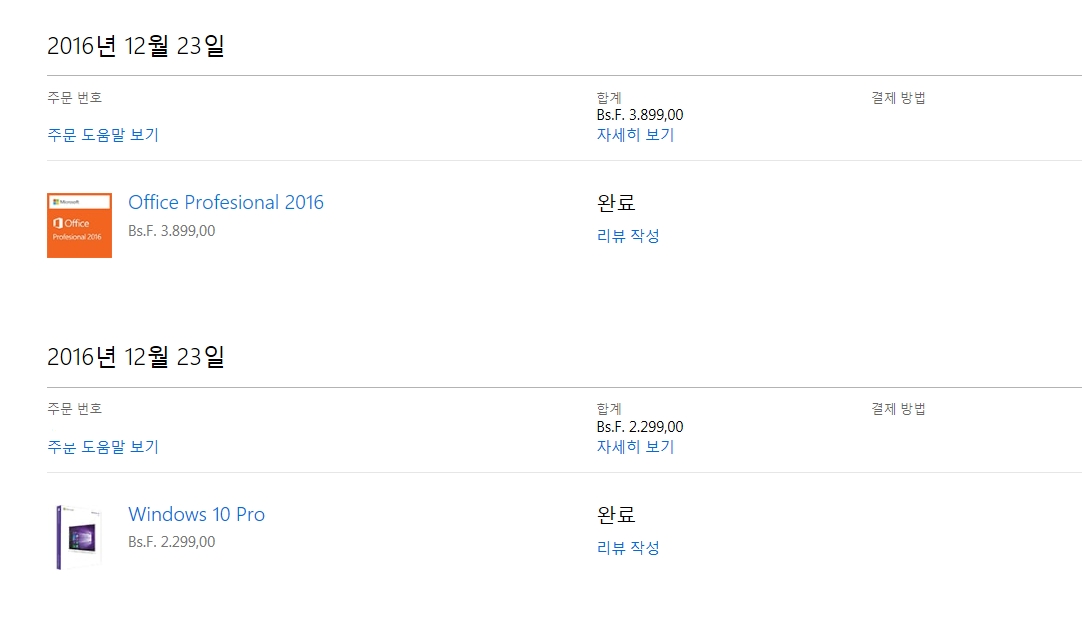Click the 합계 total amount Bs.F. 3.899,00

[x=640, y=115]
